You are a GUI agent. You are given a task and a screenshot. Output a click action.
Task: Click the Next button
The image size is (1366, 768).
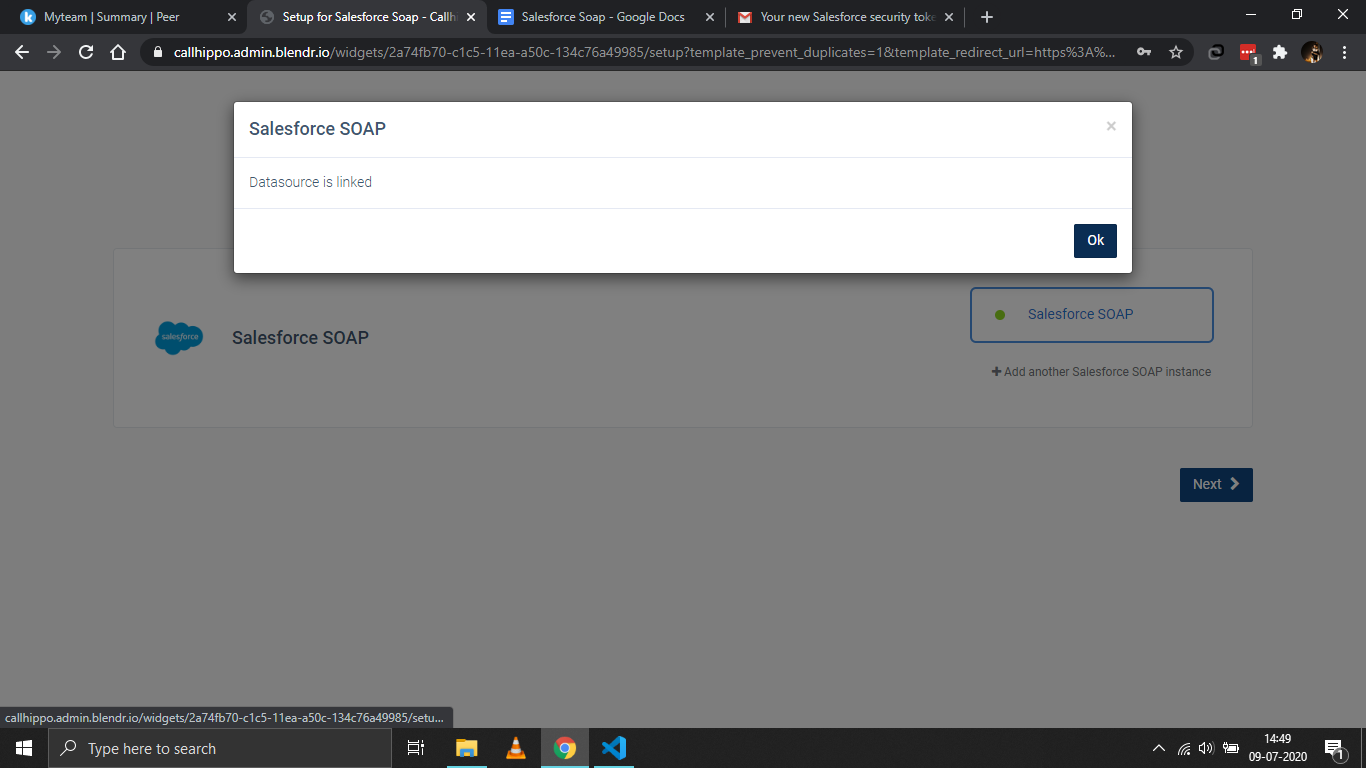click(x=1216, y=484)
